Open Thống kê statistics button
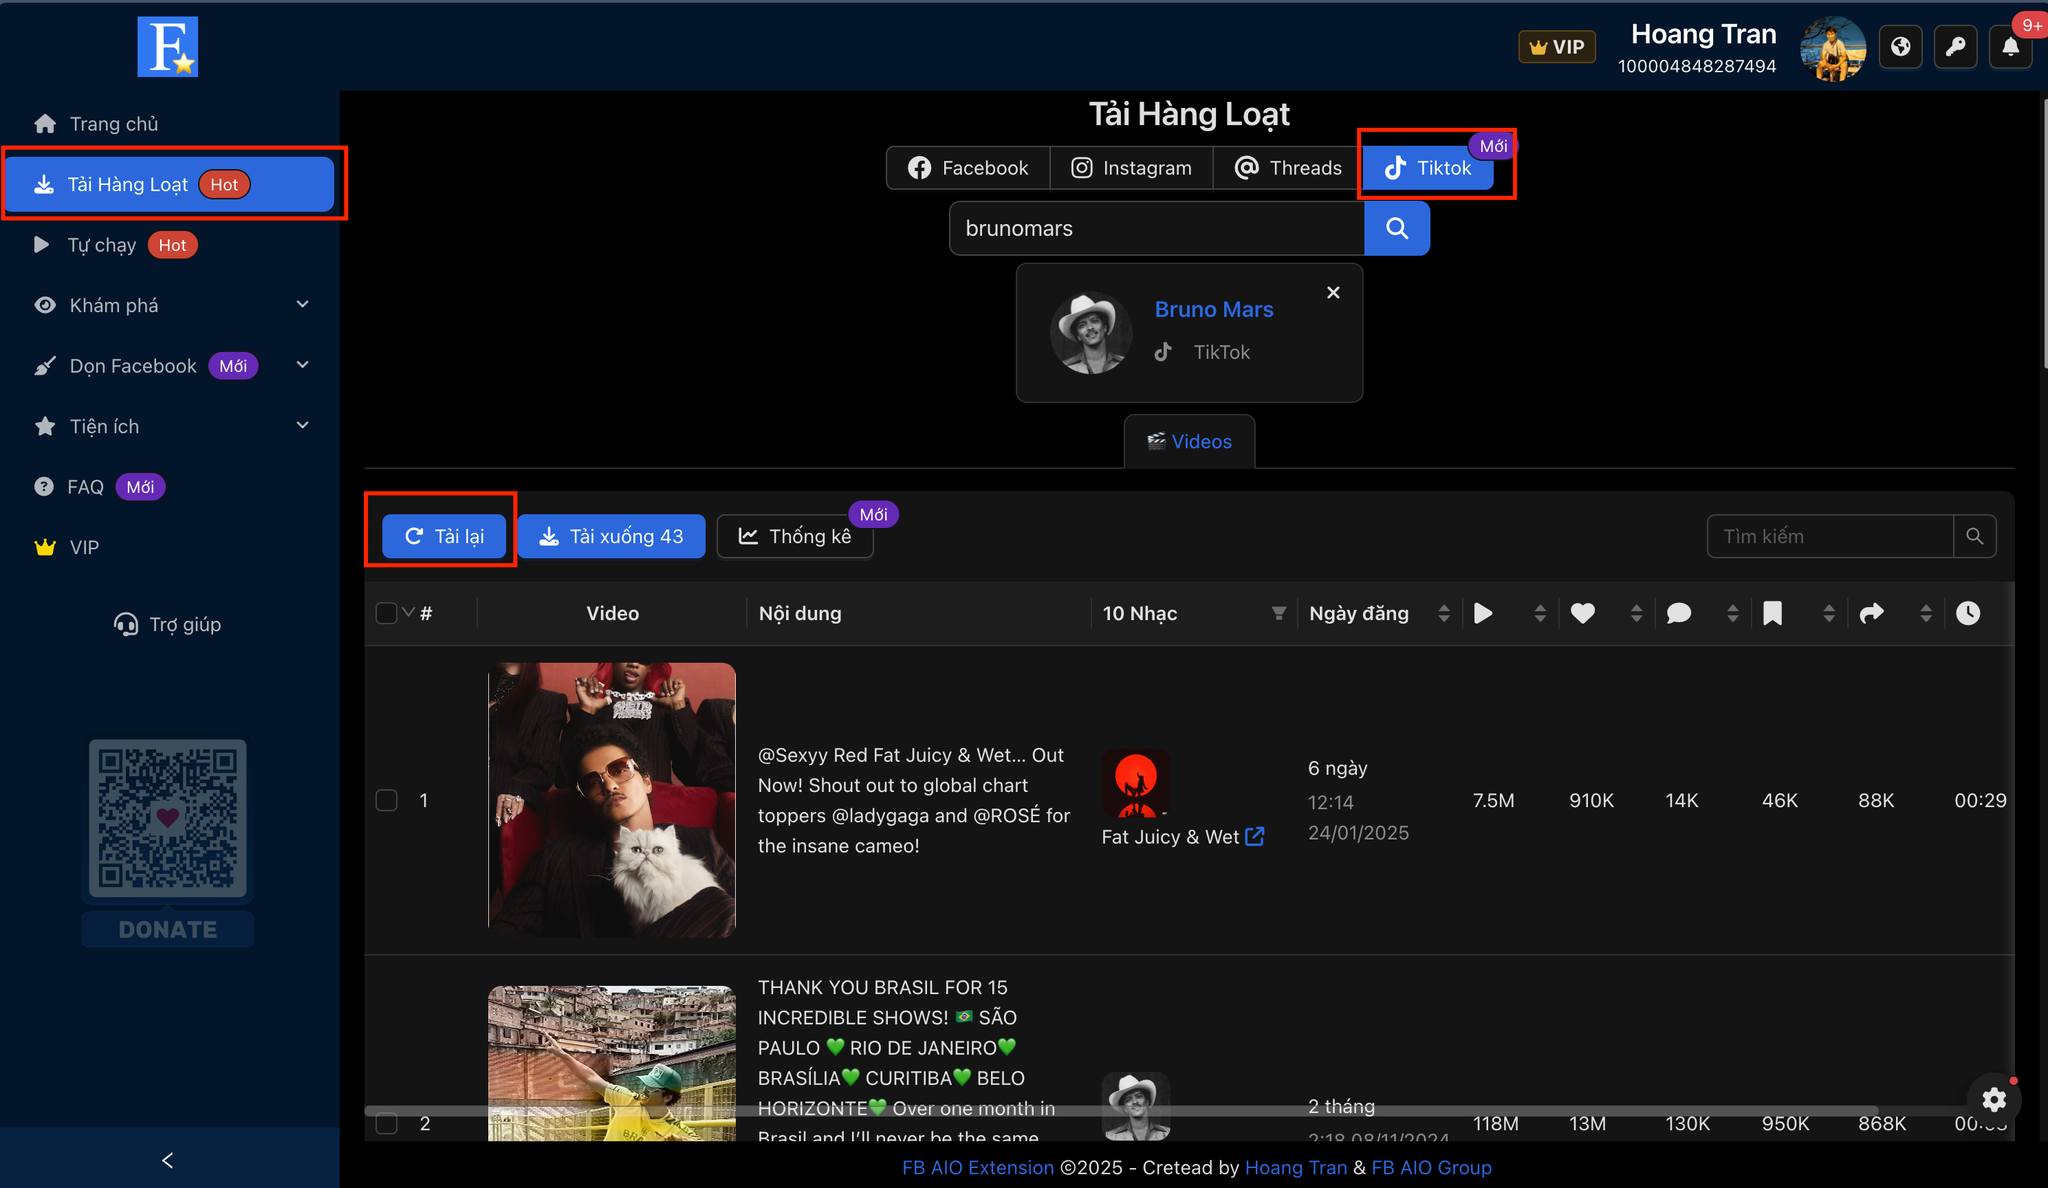 (x=795, y=536)
